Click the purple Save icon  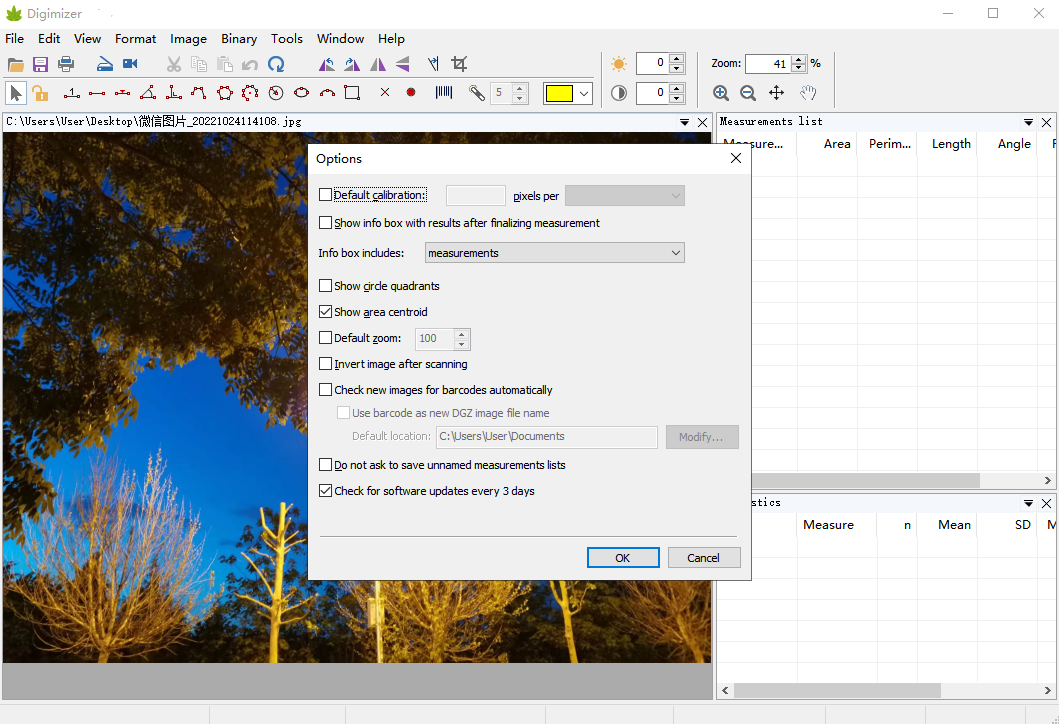(41, 64)
